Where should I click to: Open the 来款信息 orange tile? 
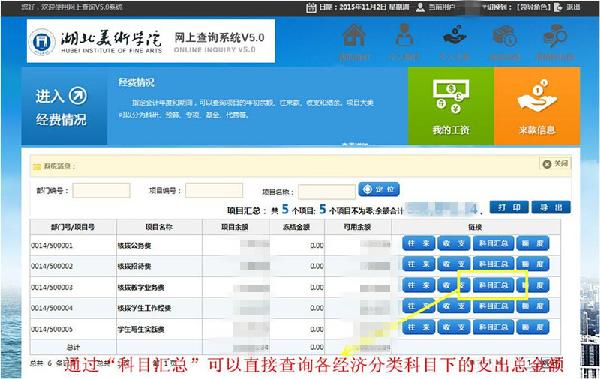click(x=537, y=106)
